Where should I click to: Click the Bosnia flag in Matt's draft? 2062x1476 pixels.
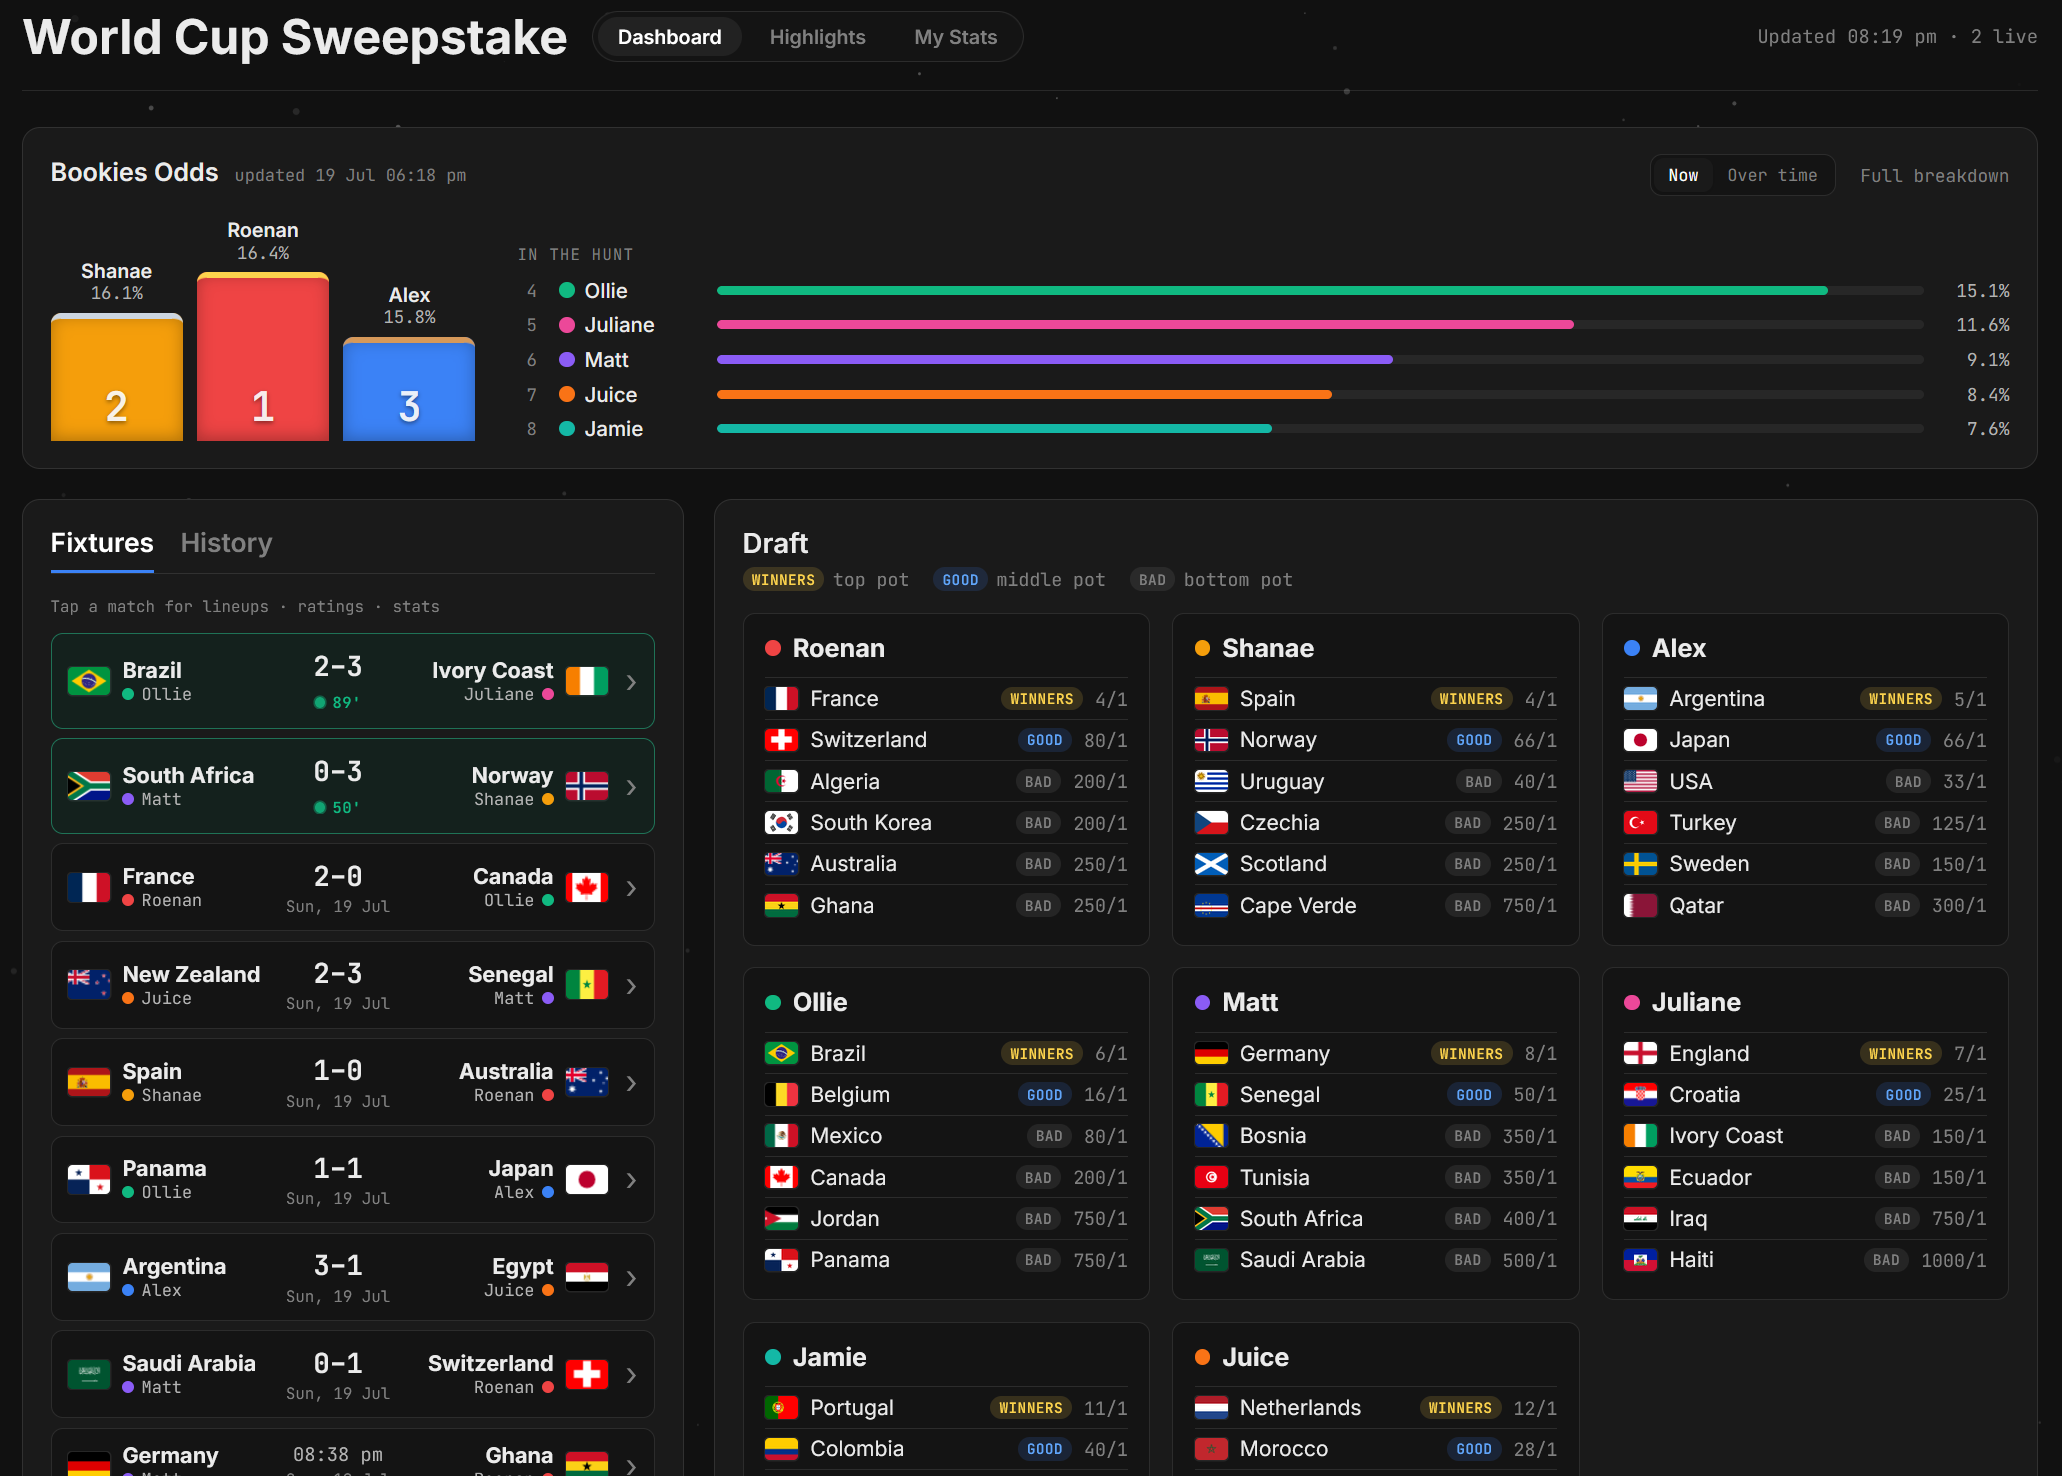(x=1211, y=1136)
